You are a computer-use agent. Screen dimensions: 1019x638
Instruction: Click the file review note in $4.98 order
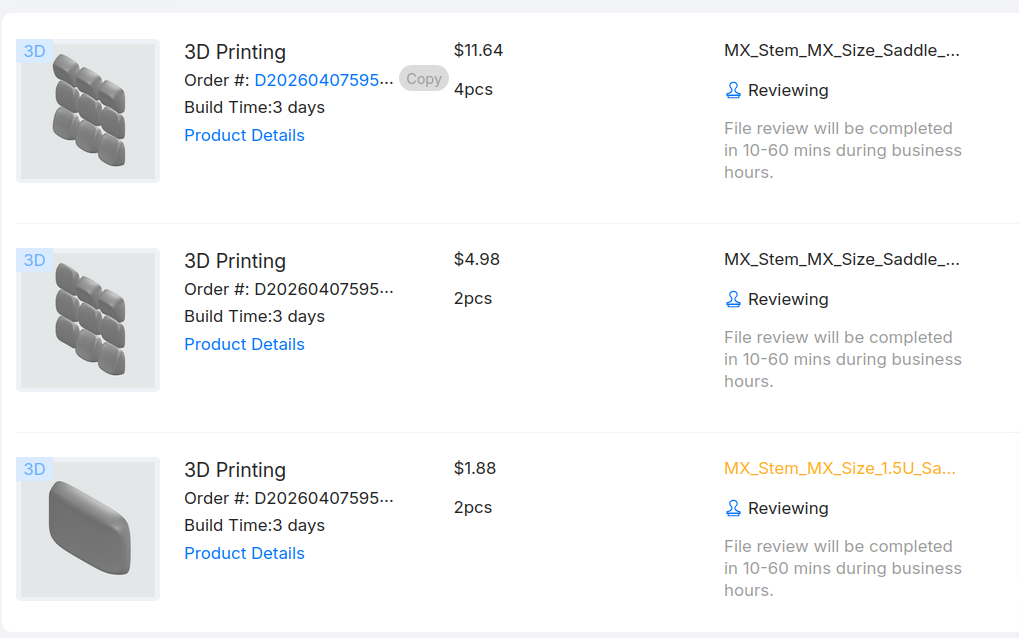(843, 360)
